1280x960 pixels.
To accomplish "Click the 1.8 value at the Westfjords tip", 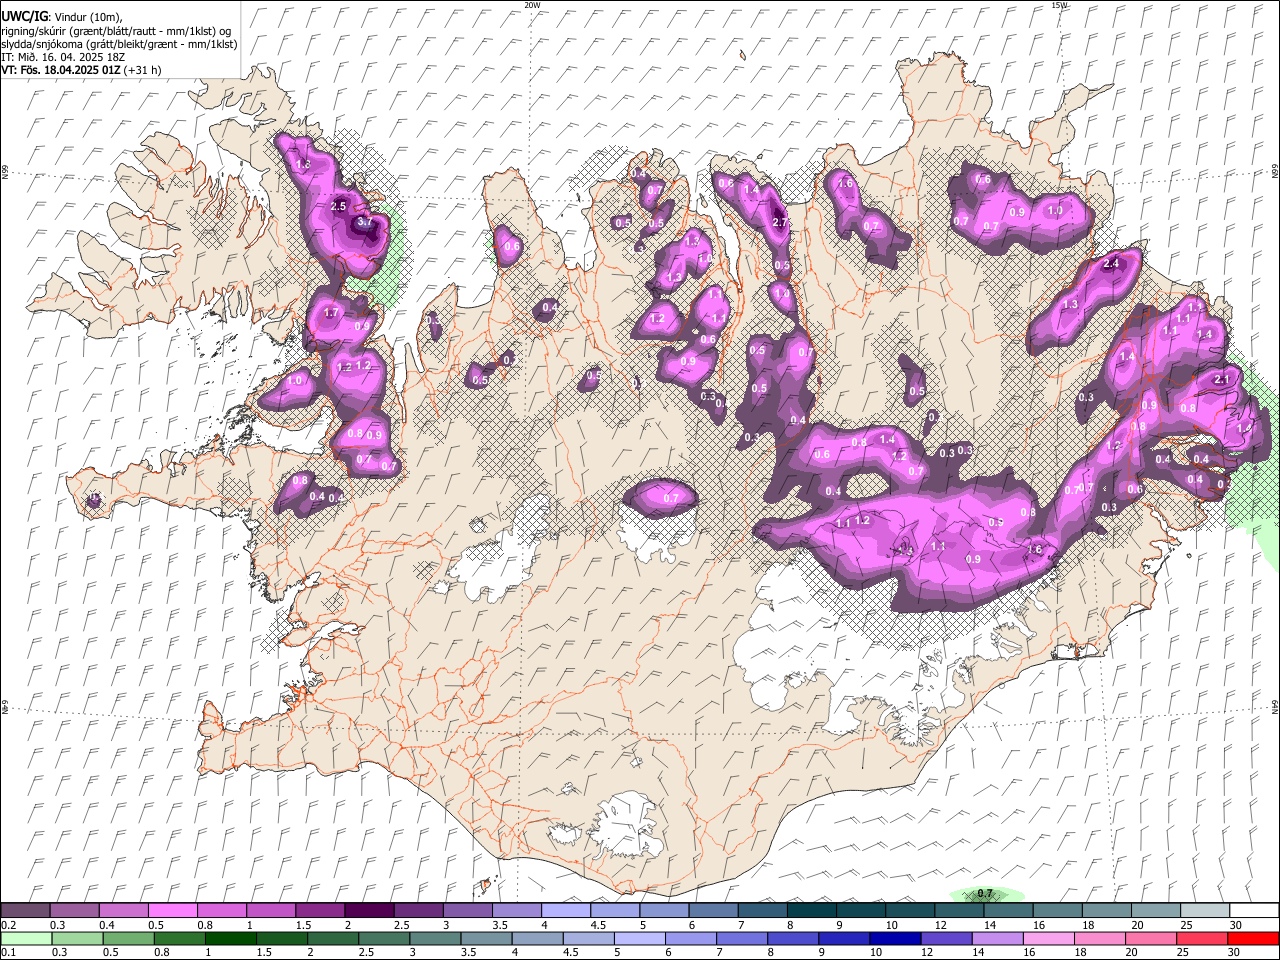I will (x=304, y=164).
